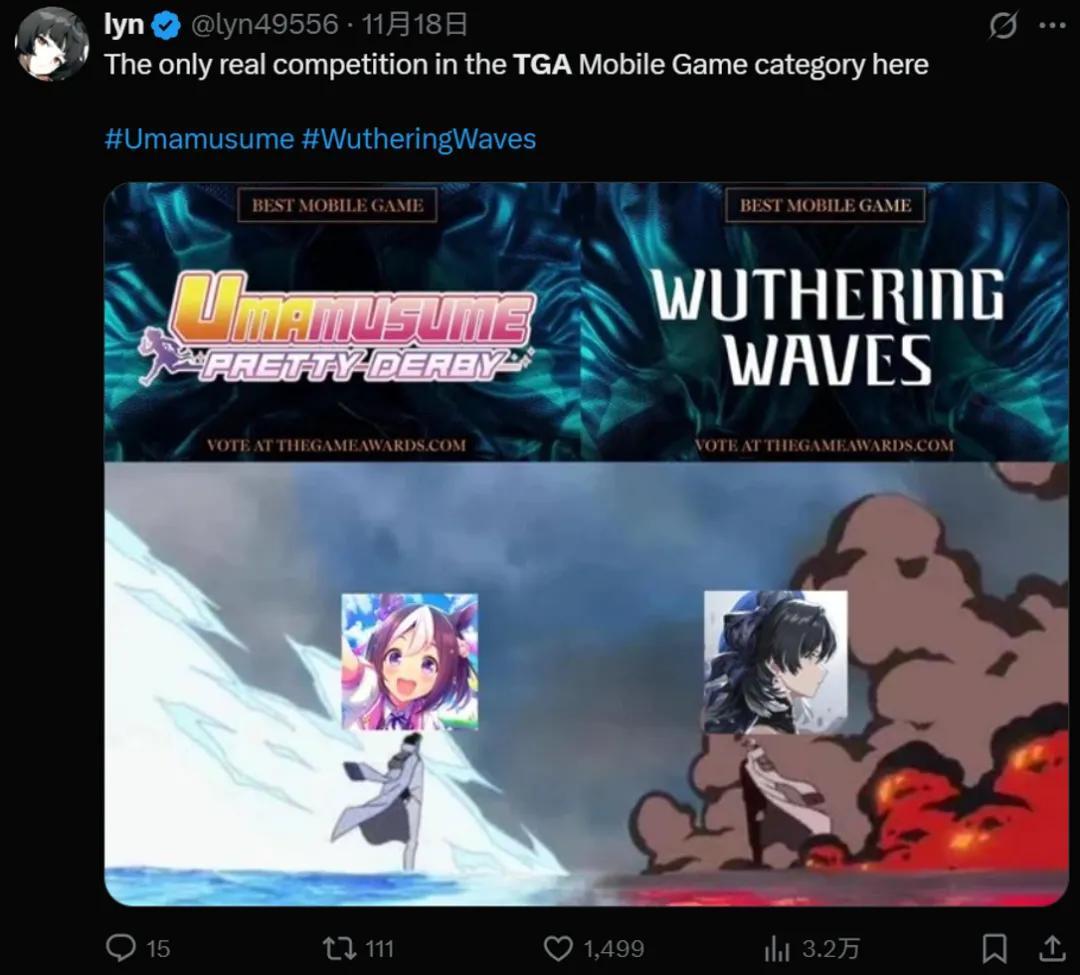Open the three-dot more options menu
Image resolution: width=1080 pixels, height=975 pixels.
tap(1052, 25)
